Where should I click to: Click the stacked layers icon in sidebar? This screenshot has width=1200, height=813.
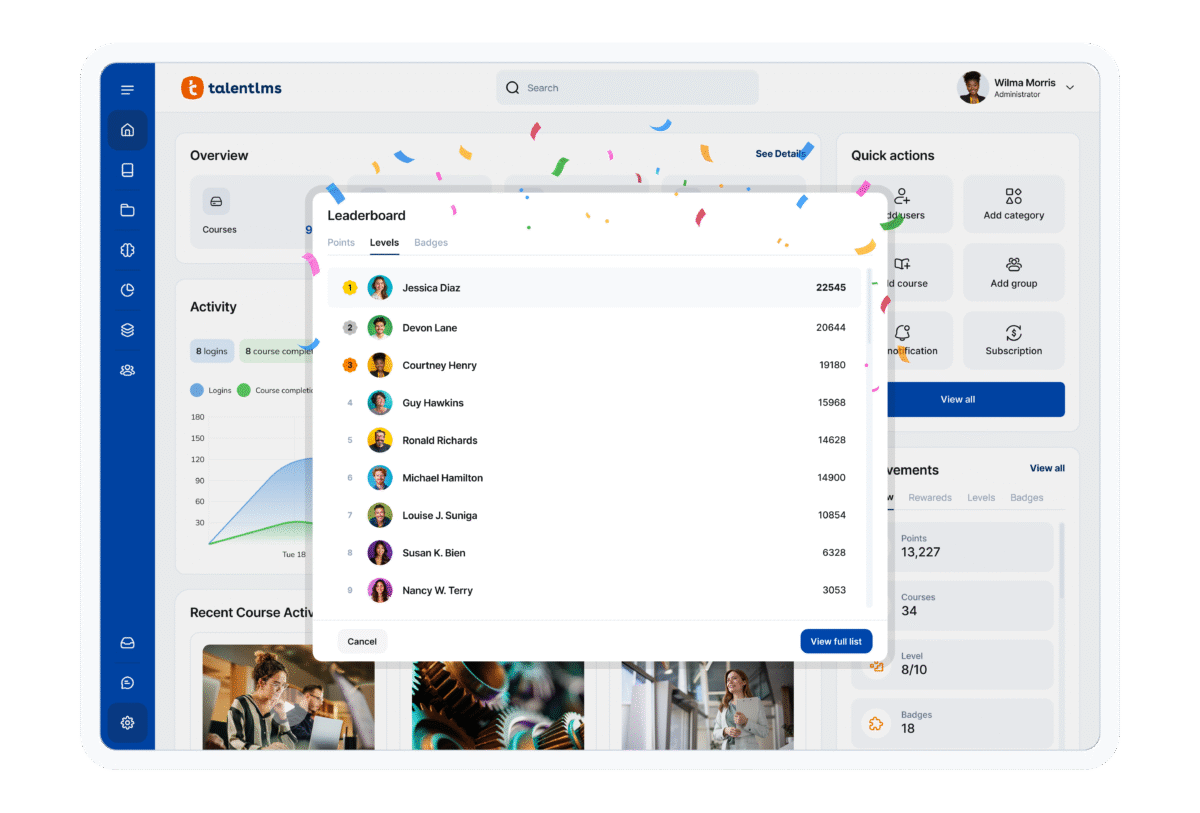127,330
